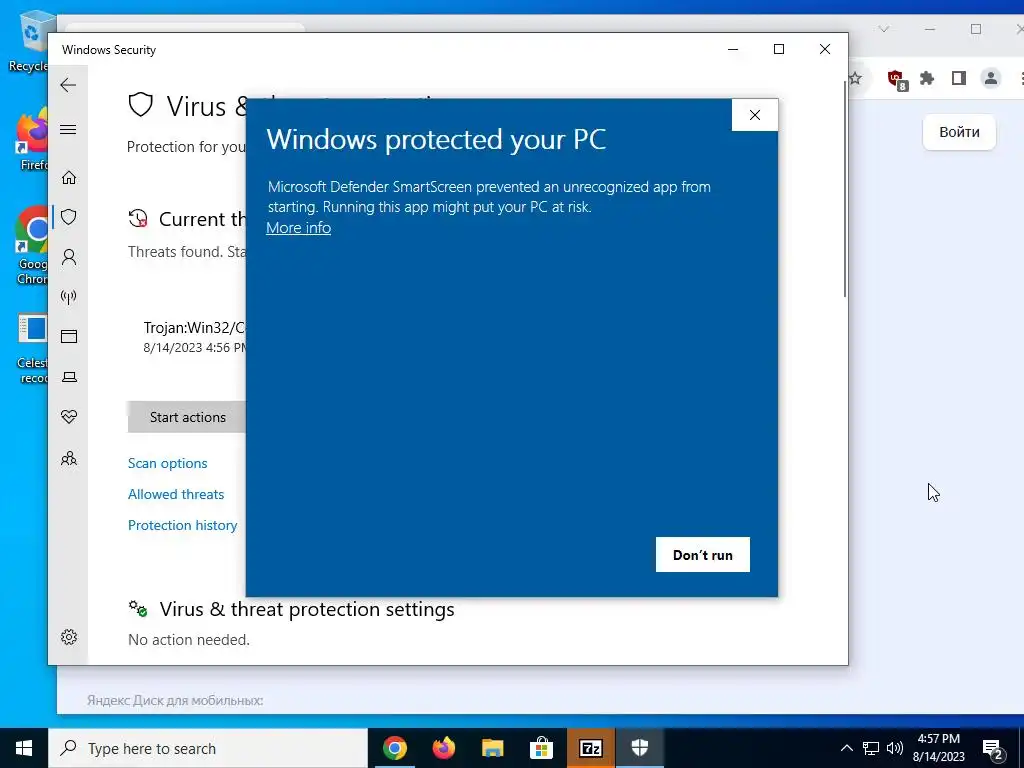Open 7-Zip from the taskbar

[590, 748]
